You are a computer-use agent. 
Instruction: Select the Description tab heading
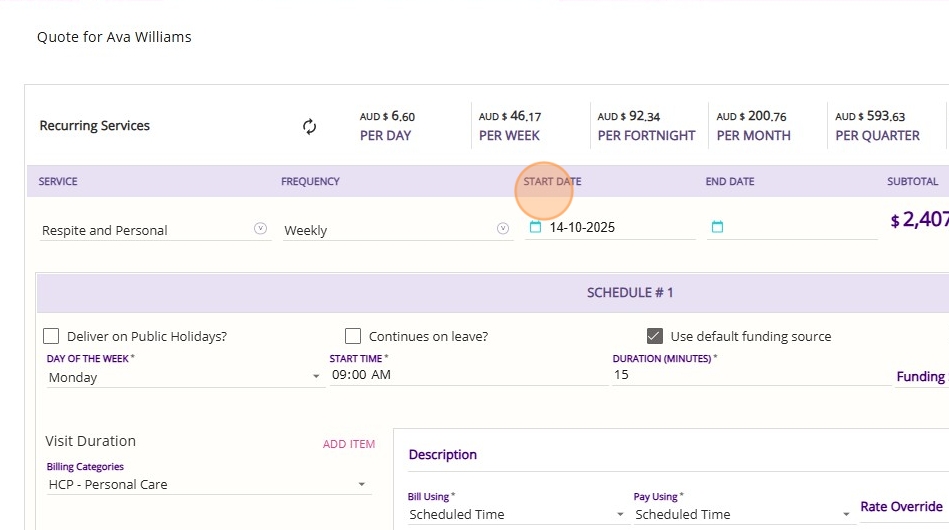tap(443, 454)
